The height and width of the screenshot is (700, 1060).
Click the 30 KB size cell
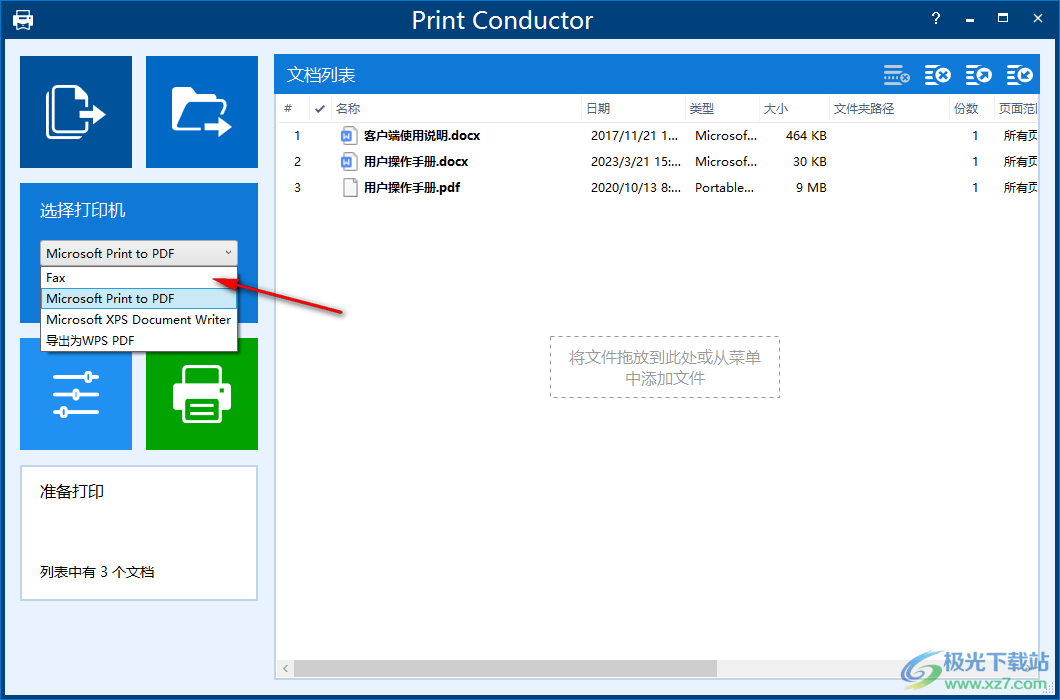[x=810, y=162]
